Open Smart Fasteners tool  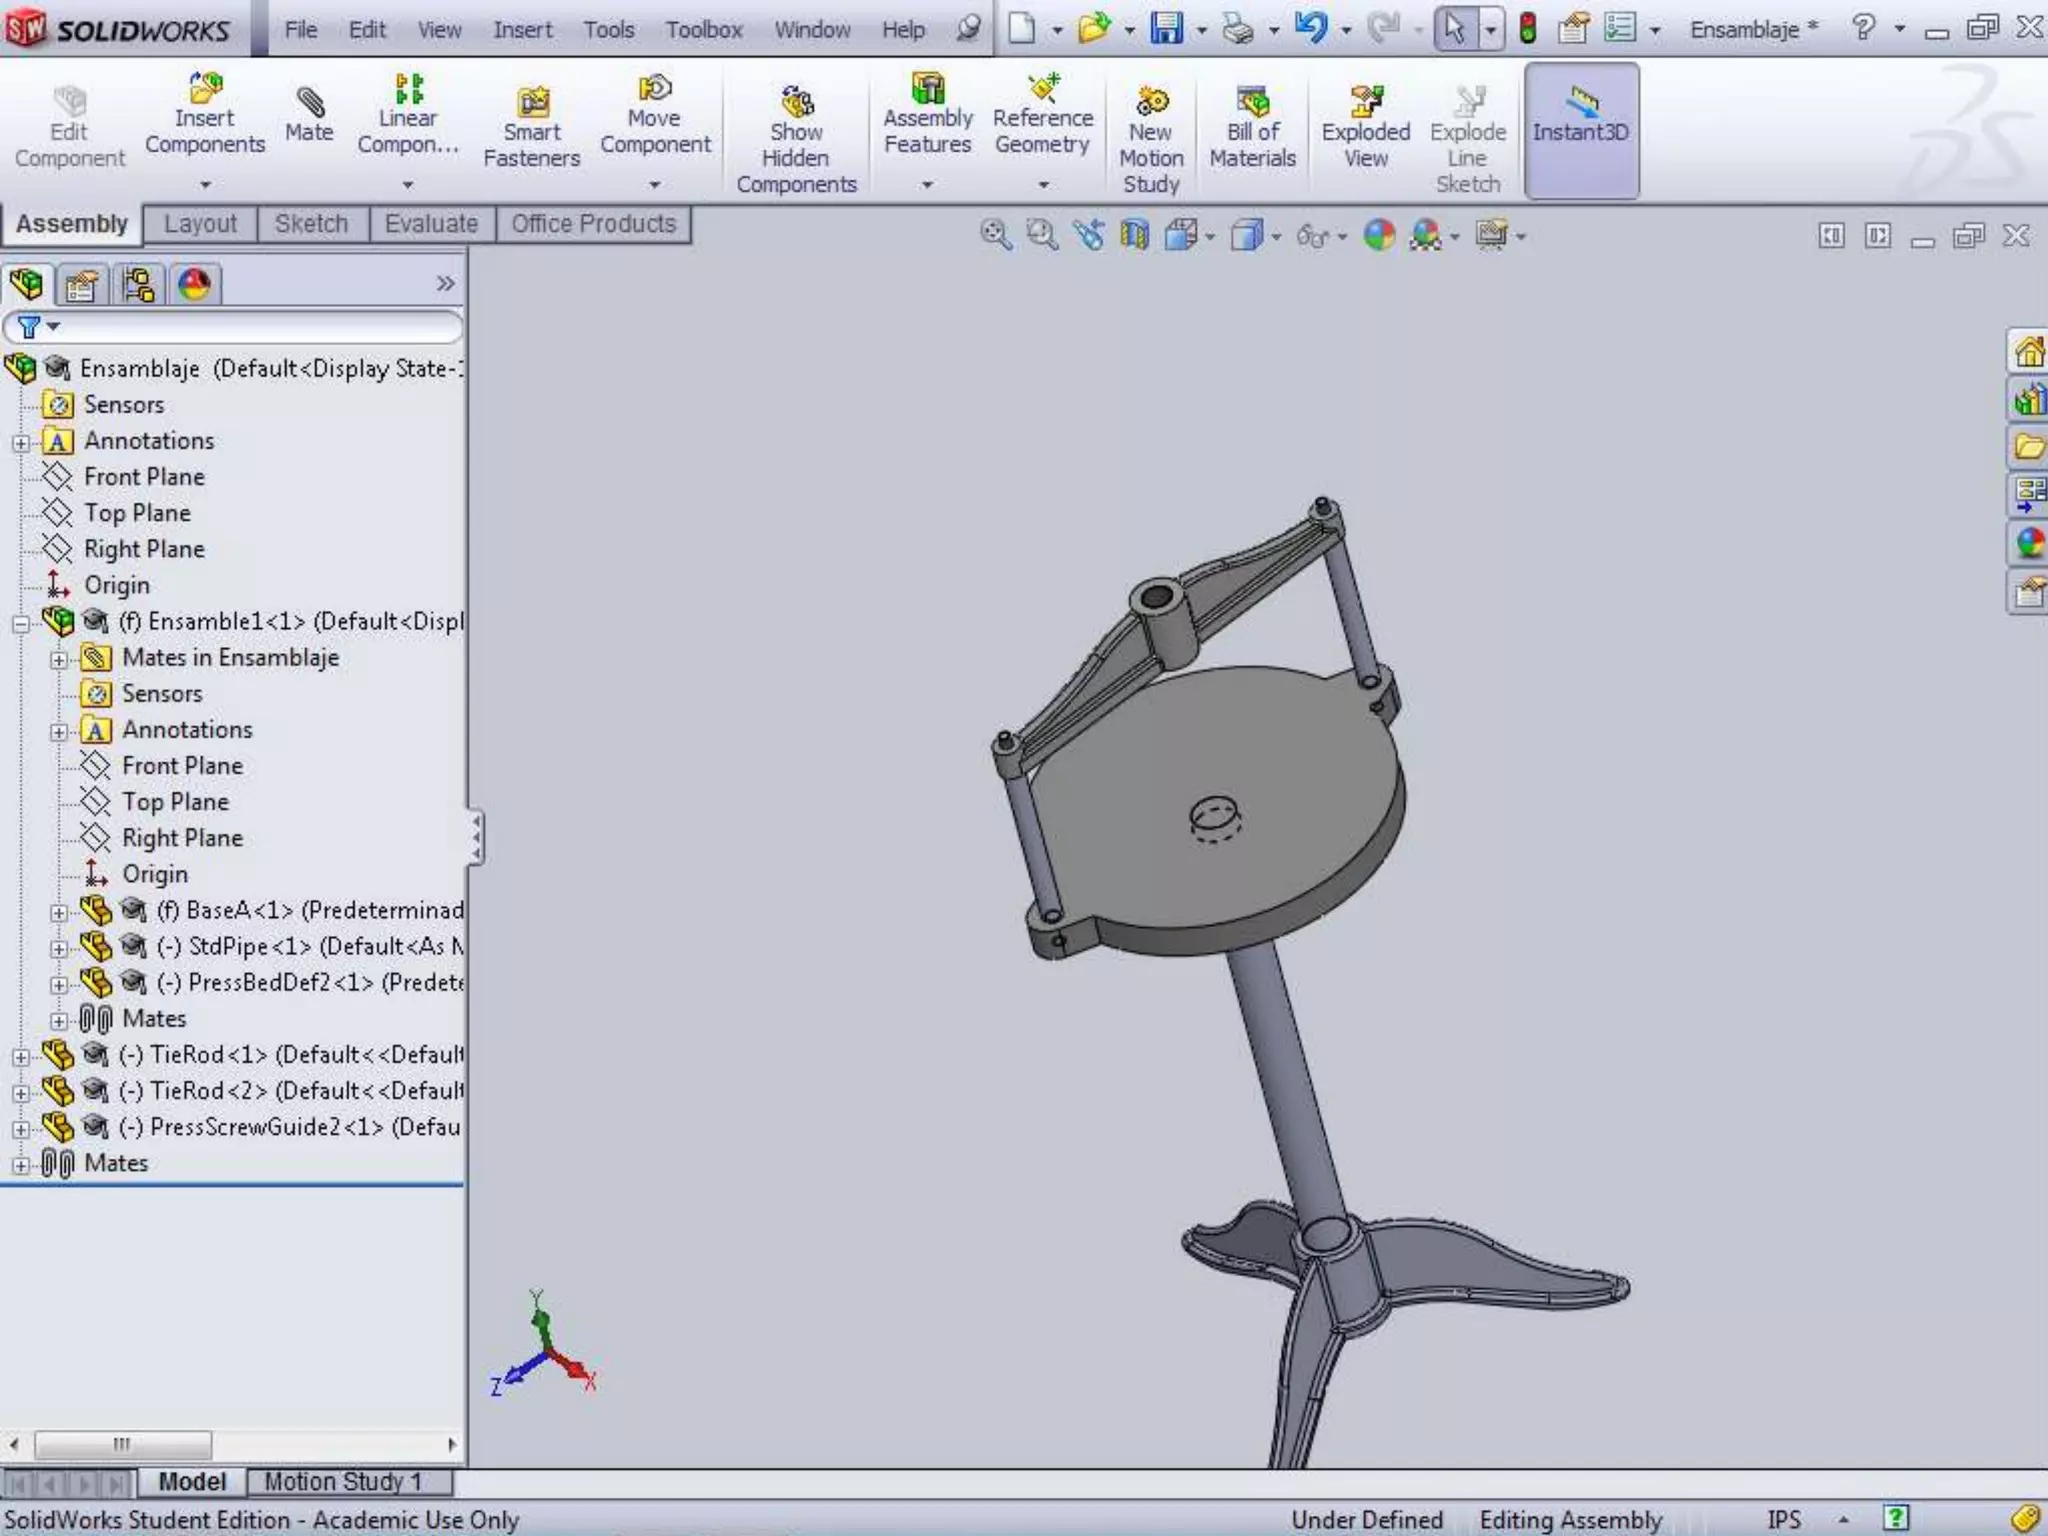[x=531, y=127]
